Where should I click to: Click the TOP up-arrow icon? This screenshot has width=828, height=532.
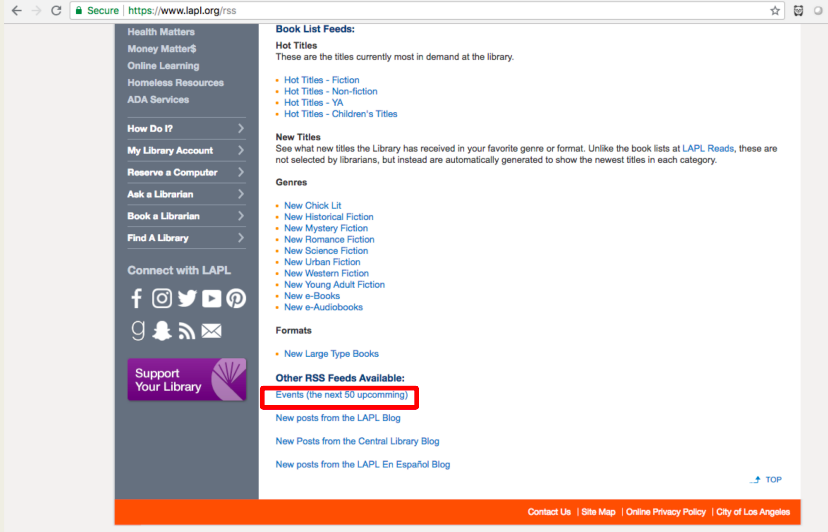tap(756, 480)
